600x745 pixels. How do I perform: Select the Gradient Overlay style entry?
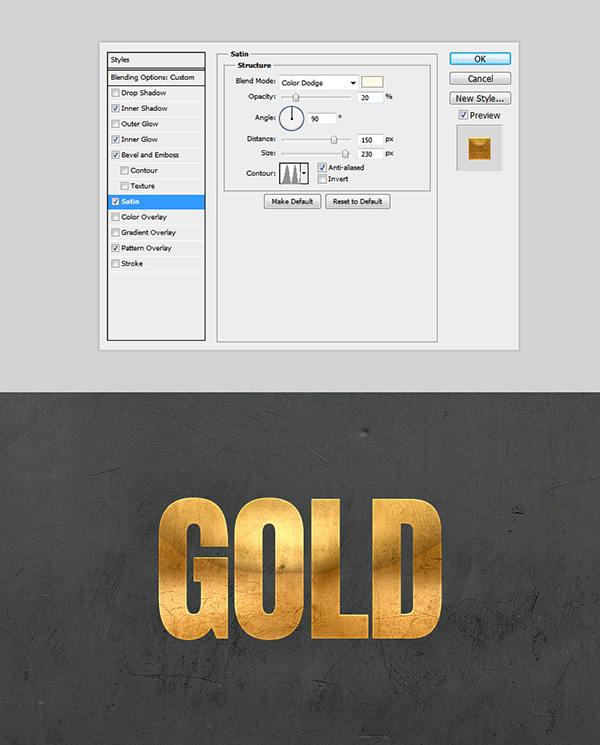pyautogui.click(x=146, y=233)
